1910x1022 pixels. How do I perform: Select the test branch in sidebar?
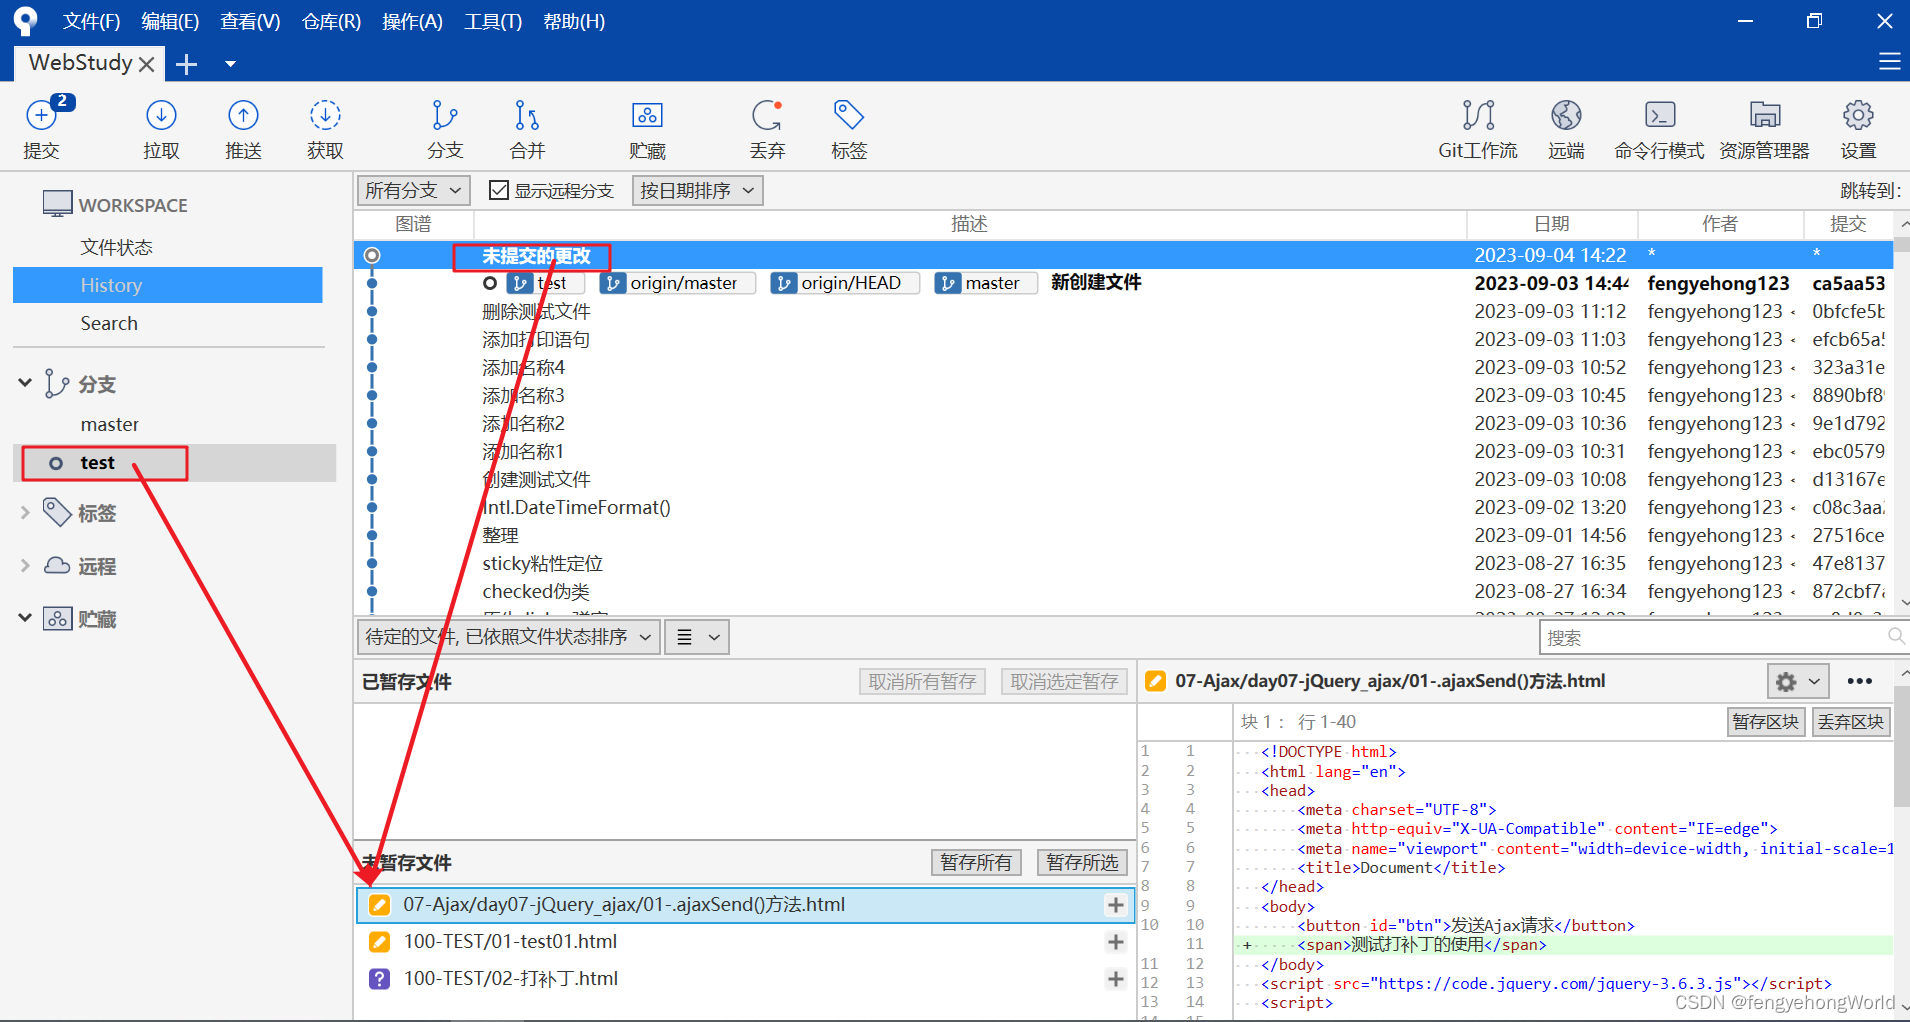[174, 463]
